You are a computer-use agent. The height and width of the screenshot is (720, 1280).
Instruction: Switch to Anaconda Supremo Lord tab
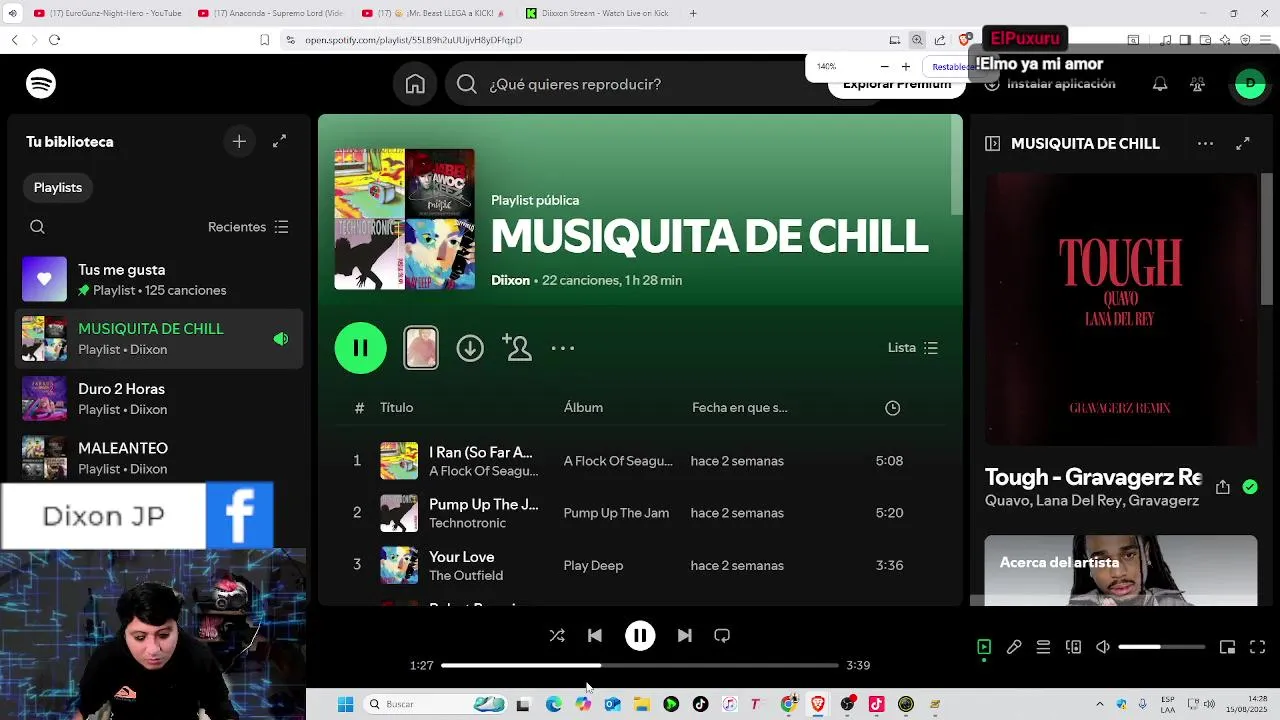click(x=270, y=13)
